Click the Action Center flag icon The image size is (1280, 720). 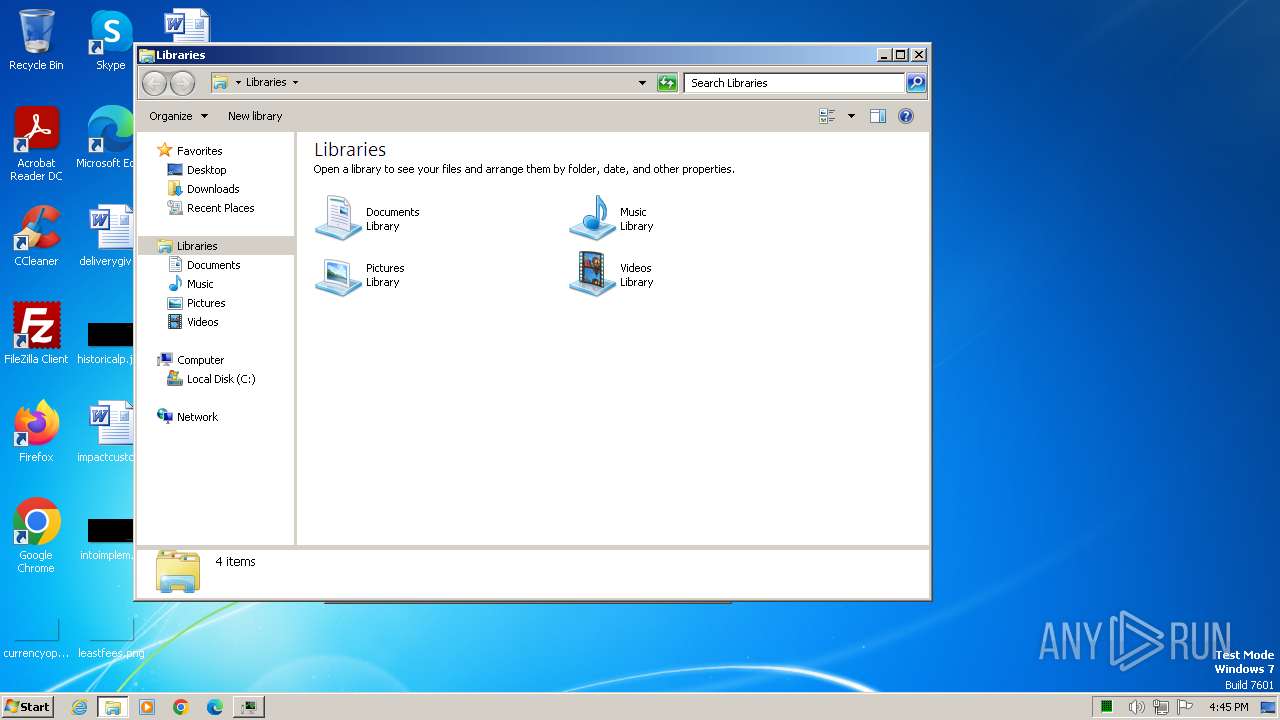(x=1185, y=707)
